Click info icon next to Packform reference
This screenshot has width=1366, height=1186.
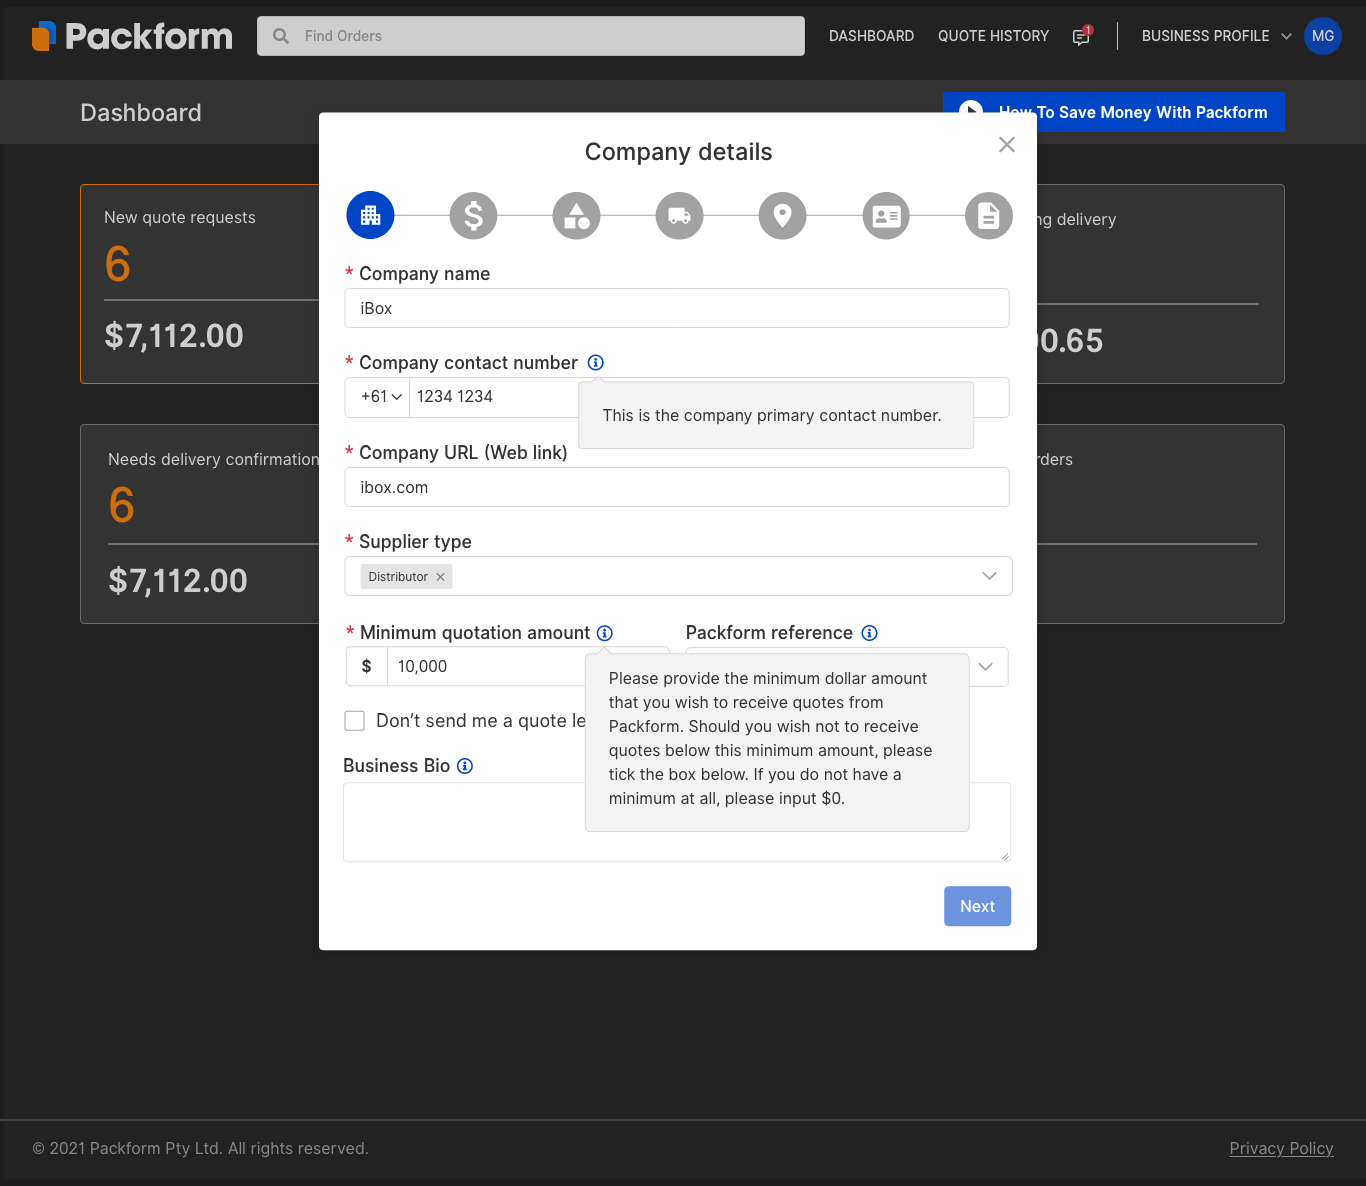[x=870, y=633]
